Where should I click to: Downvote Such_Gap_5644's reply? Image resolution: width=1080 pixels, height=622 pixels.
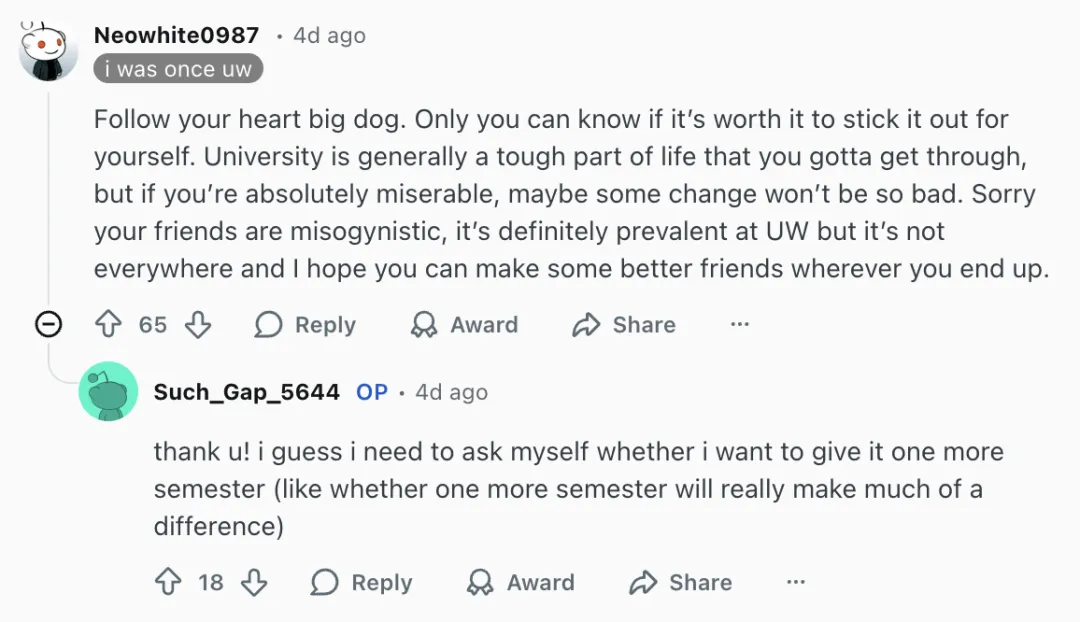(255, 583)
